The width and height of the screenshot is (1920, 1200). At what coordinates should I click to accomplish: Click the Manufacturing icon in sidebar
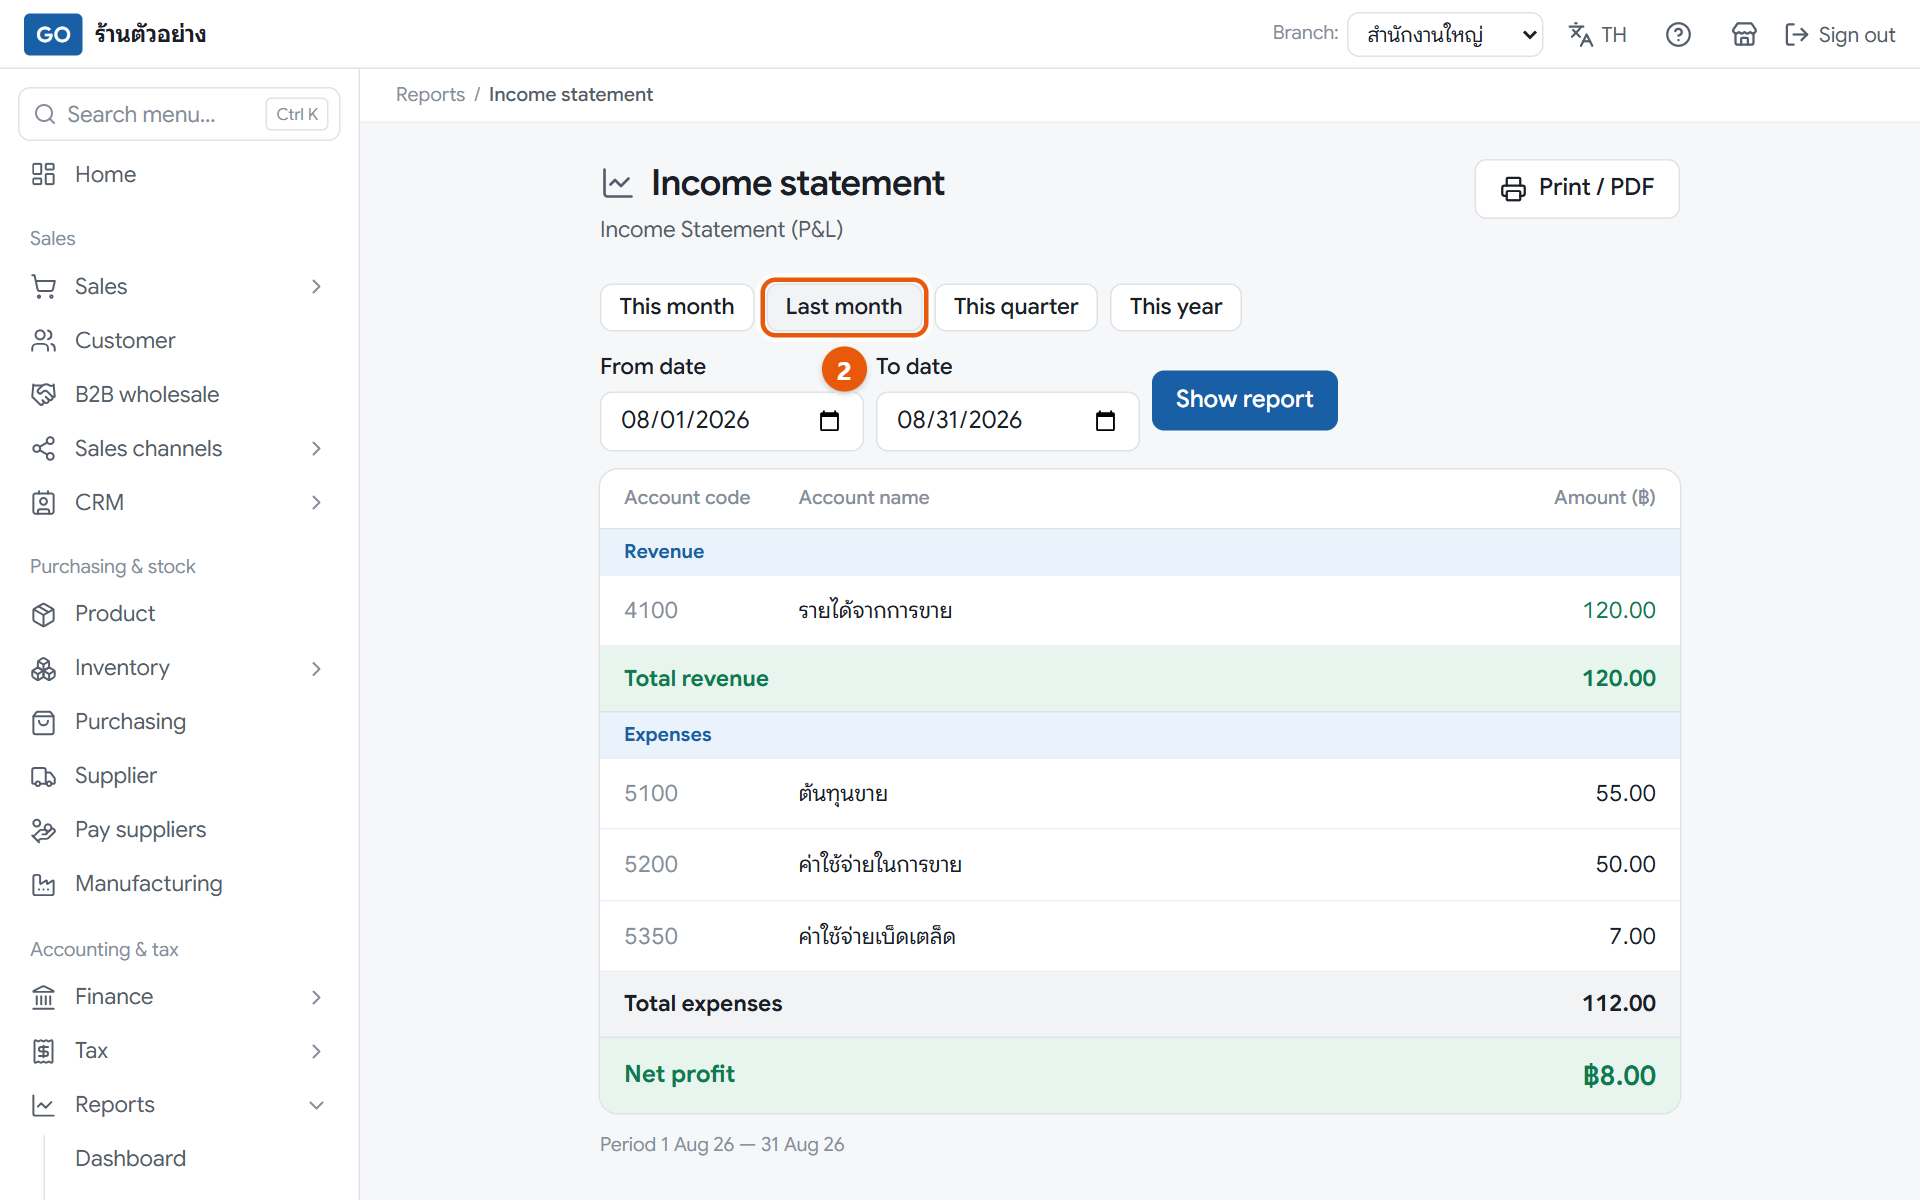point(43,884)
